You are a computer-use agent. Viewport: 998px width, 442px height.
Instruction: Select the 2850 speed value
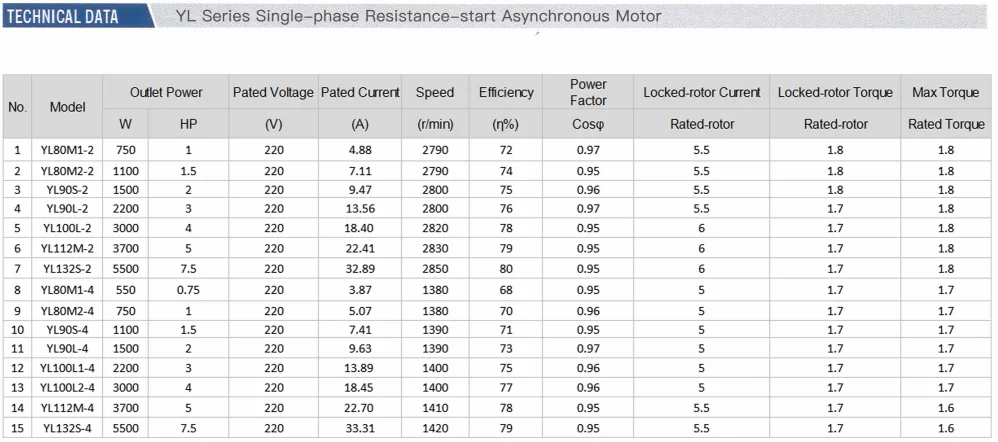[435, 269]
